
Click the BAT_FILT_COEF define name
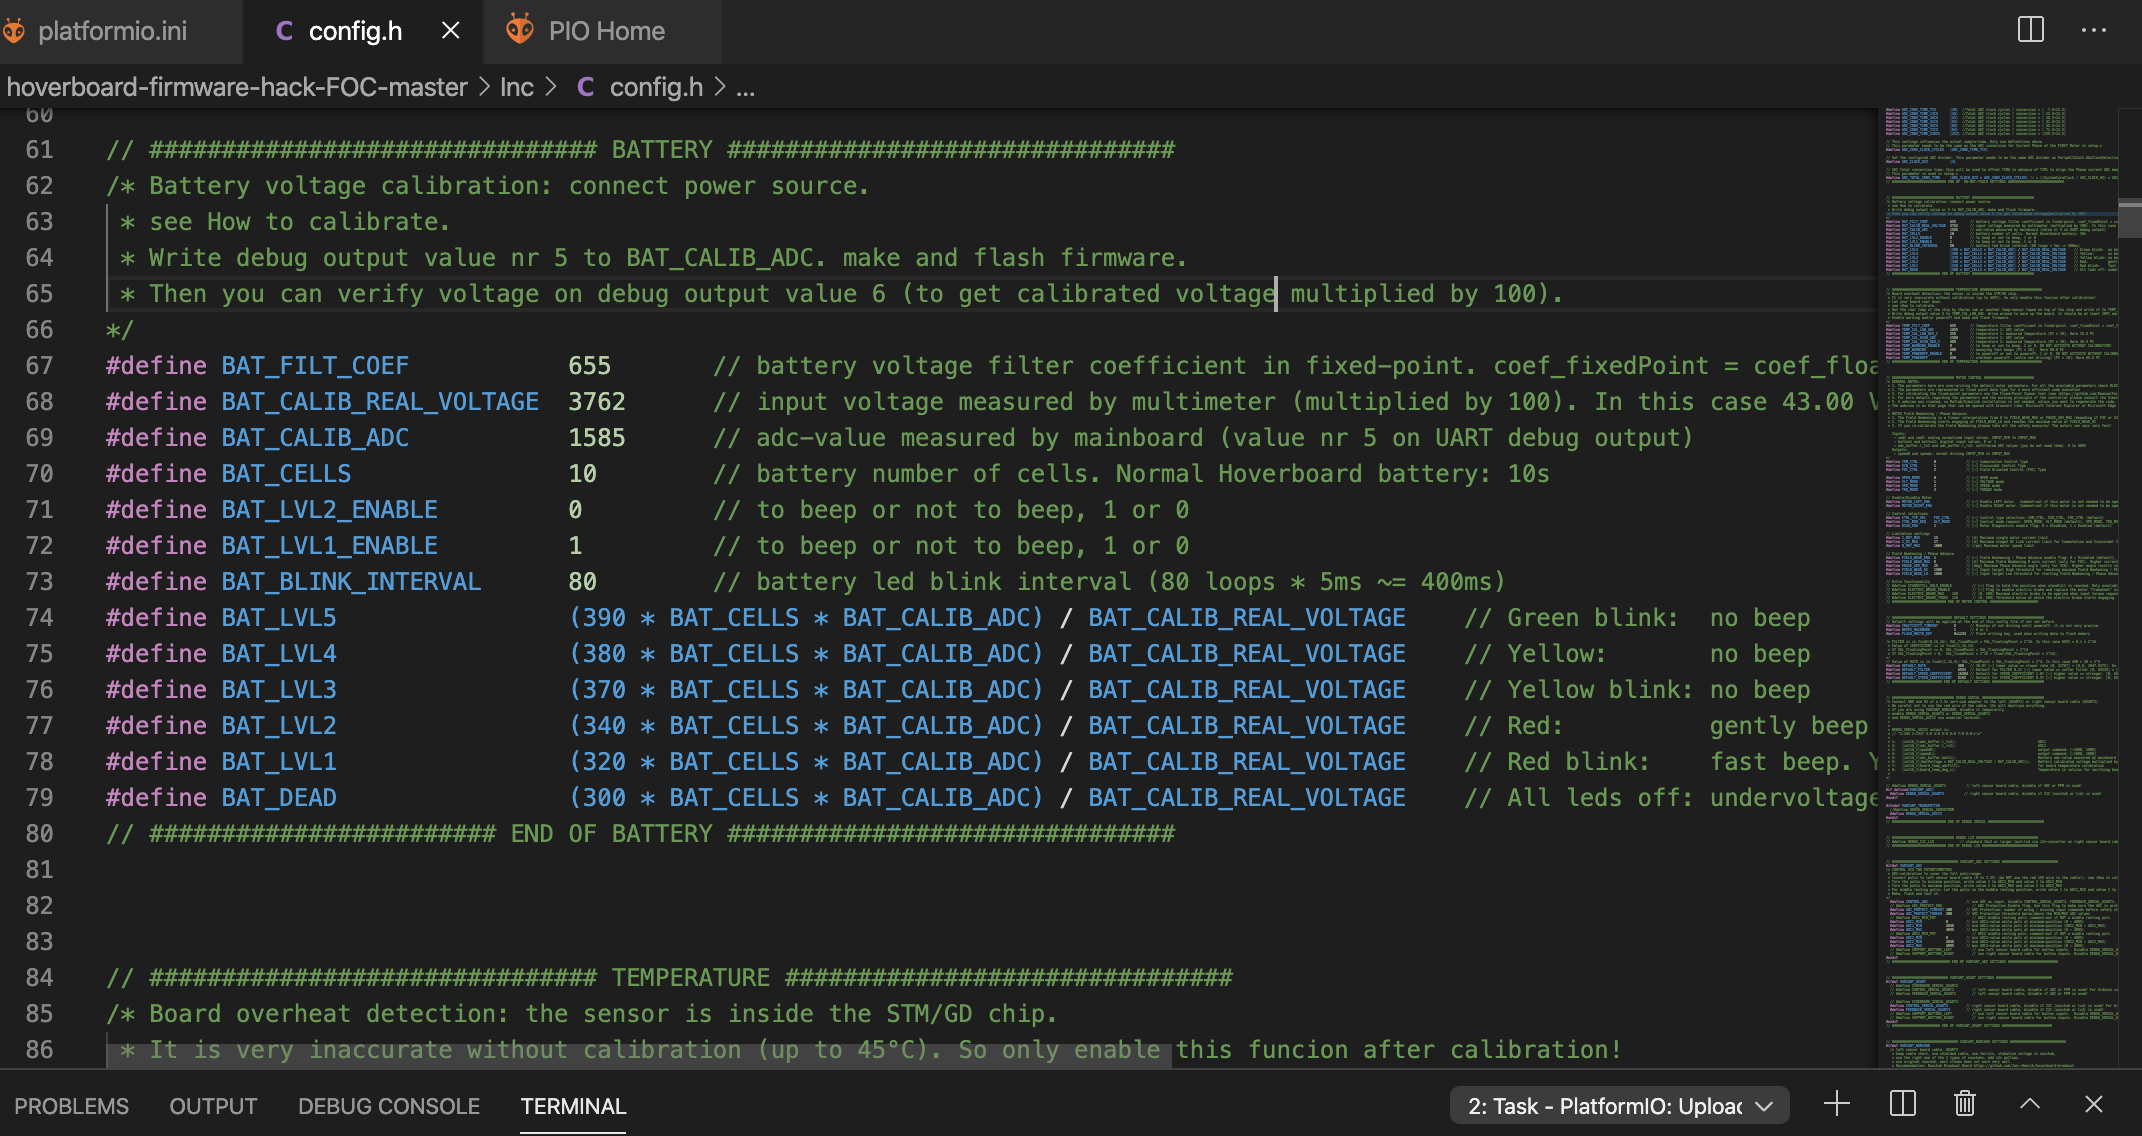315,366
